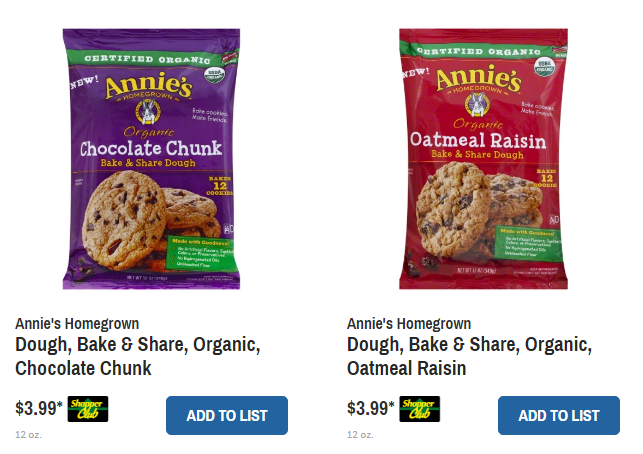Click the 12 oz. size under Chocolate Chunk
The image size is (643, 454).
coord(28,435)
